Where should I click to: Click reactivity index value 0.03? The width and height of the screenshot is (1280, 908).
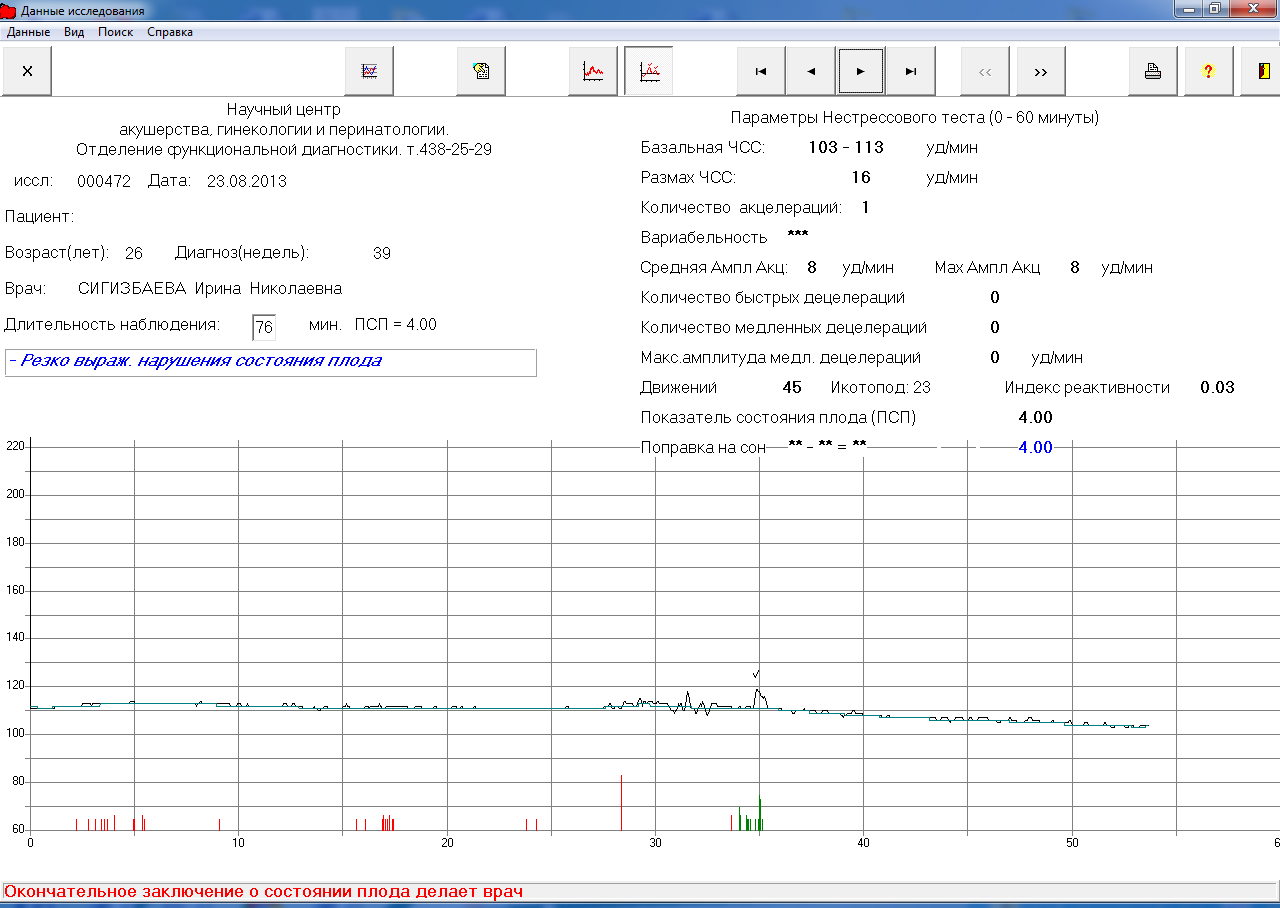pyautogui.click(x=1218, y=388)
